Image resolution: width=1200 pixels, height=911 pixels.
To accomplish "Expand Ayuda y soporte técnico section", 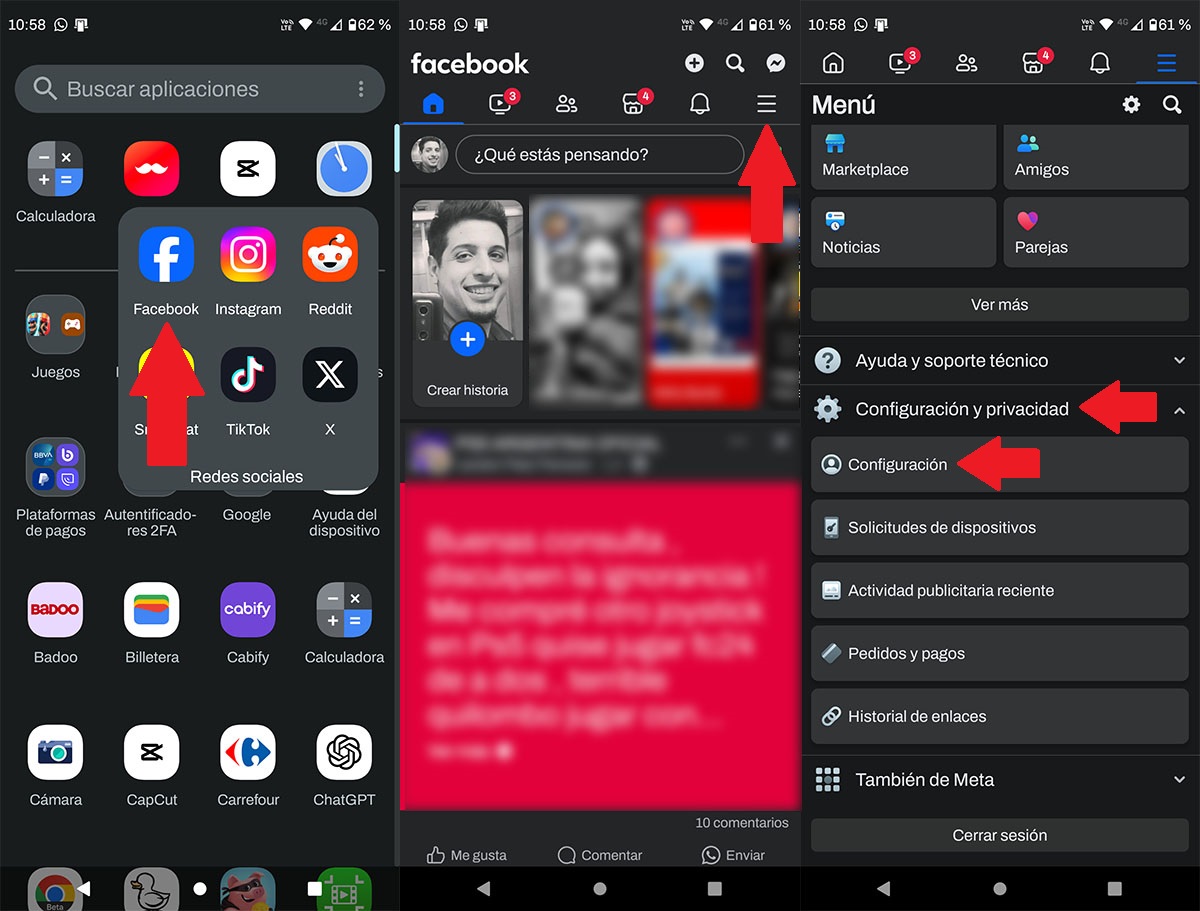I will pos(1000,360).
